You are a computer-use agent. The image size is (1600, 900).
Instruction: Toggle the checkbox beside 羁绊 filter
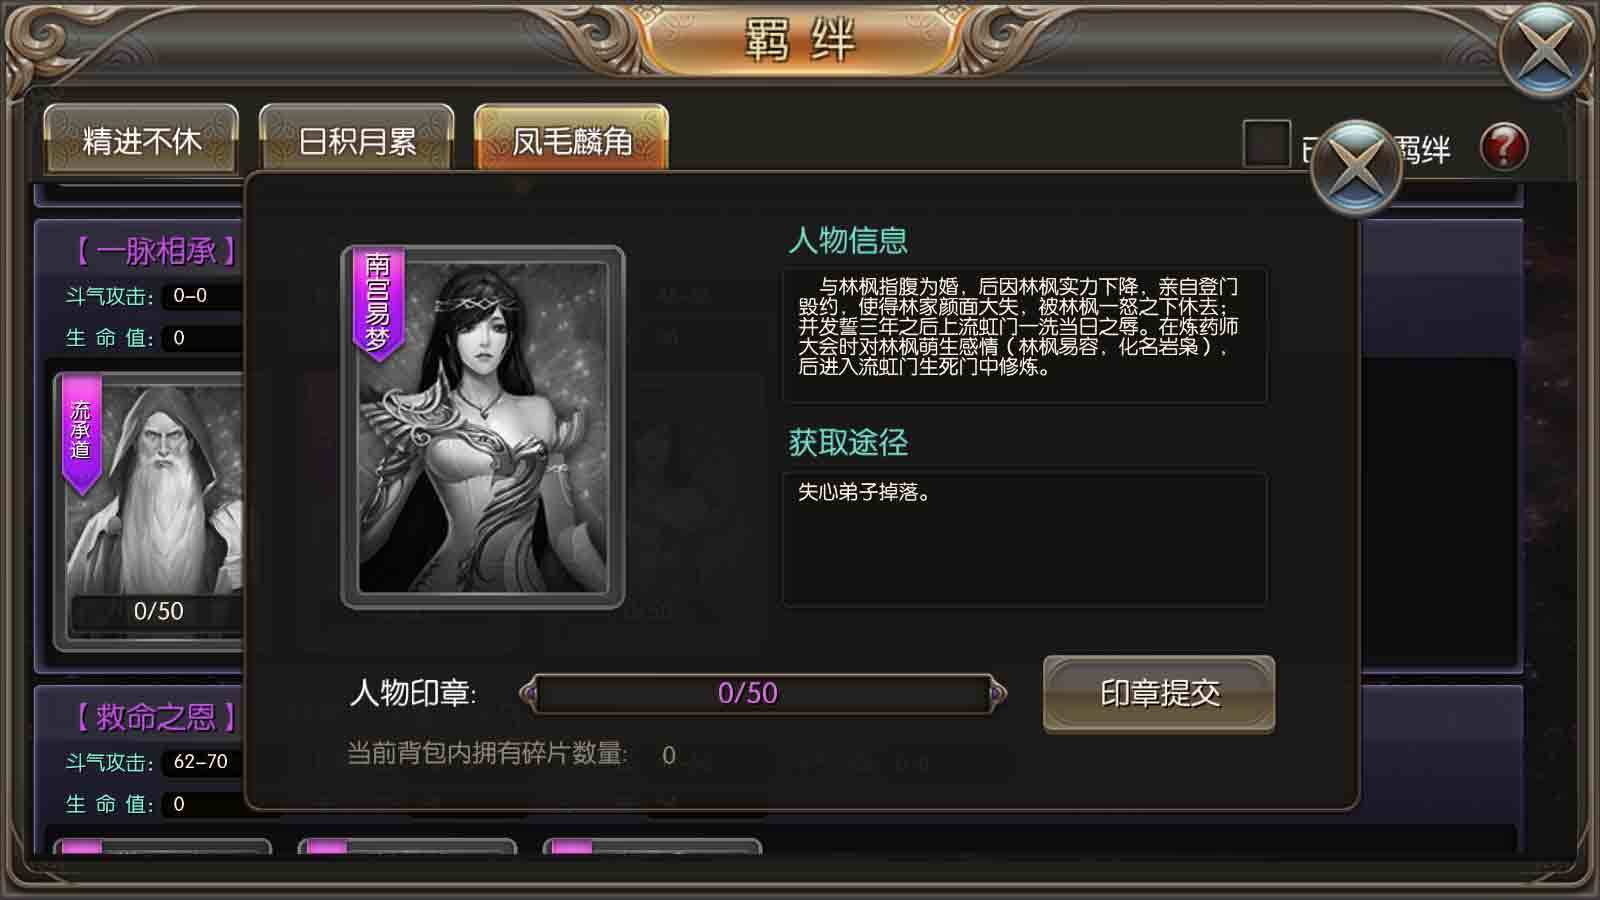pyautogui.click(x=1266, y=144)
